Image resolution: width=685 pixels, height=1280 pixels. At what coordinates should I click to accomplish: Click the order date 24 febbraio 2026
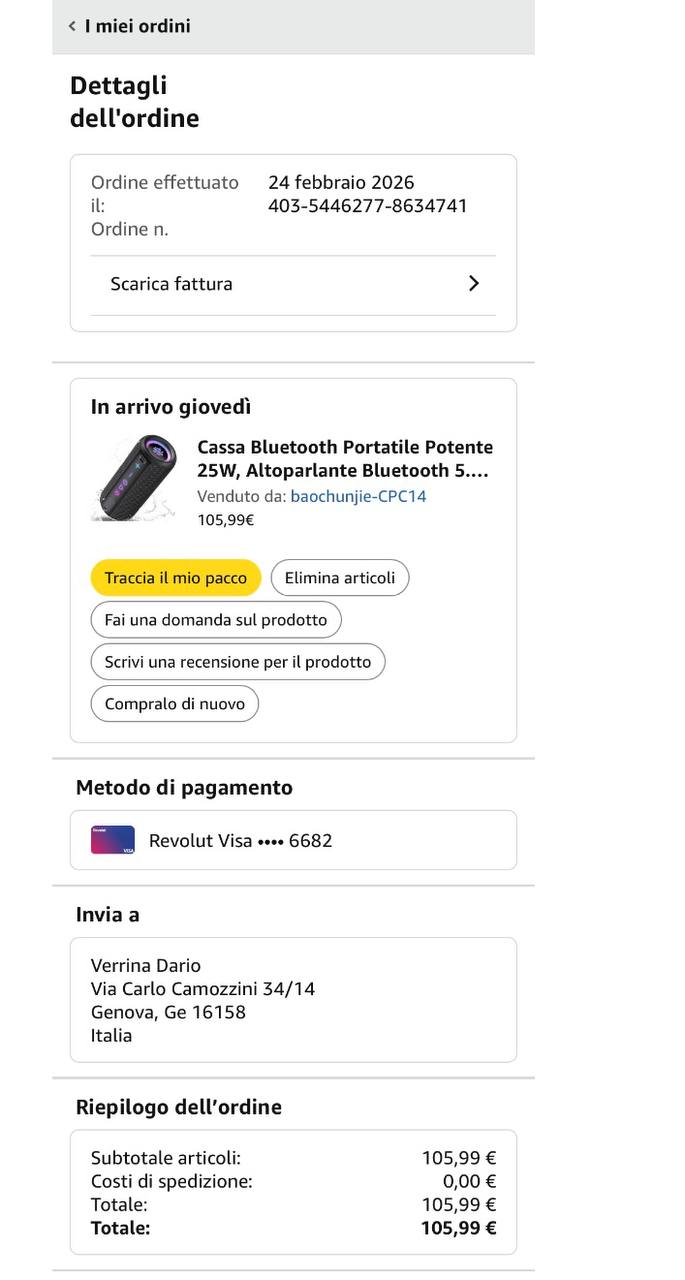click(x=341, y=182)
